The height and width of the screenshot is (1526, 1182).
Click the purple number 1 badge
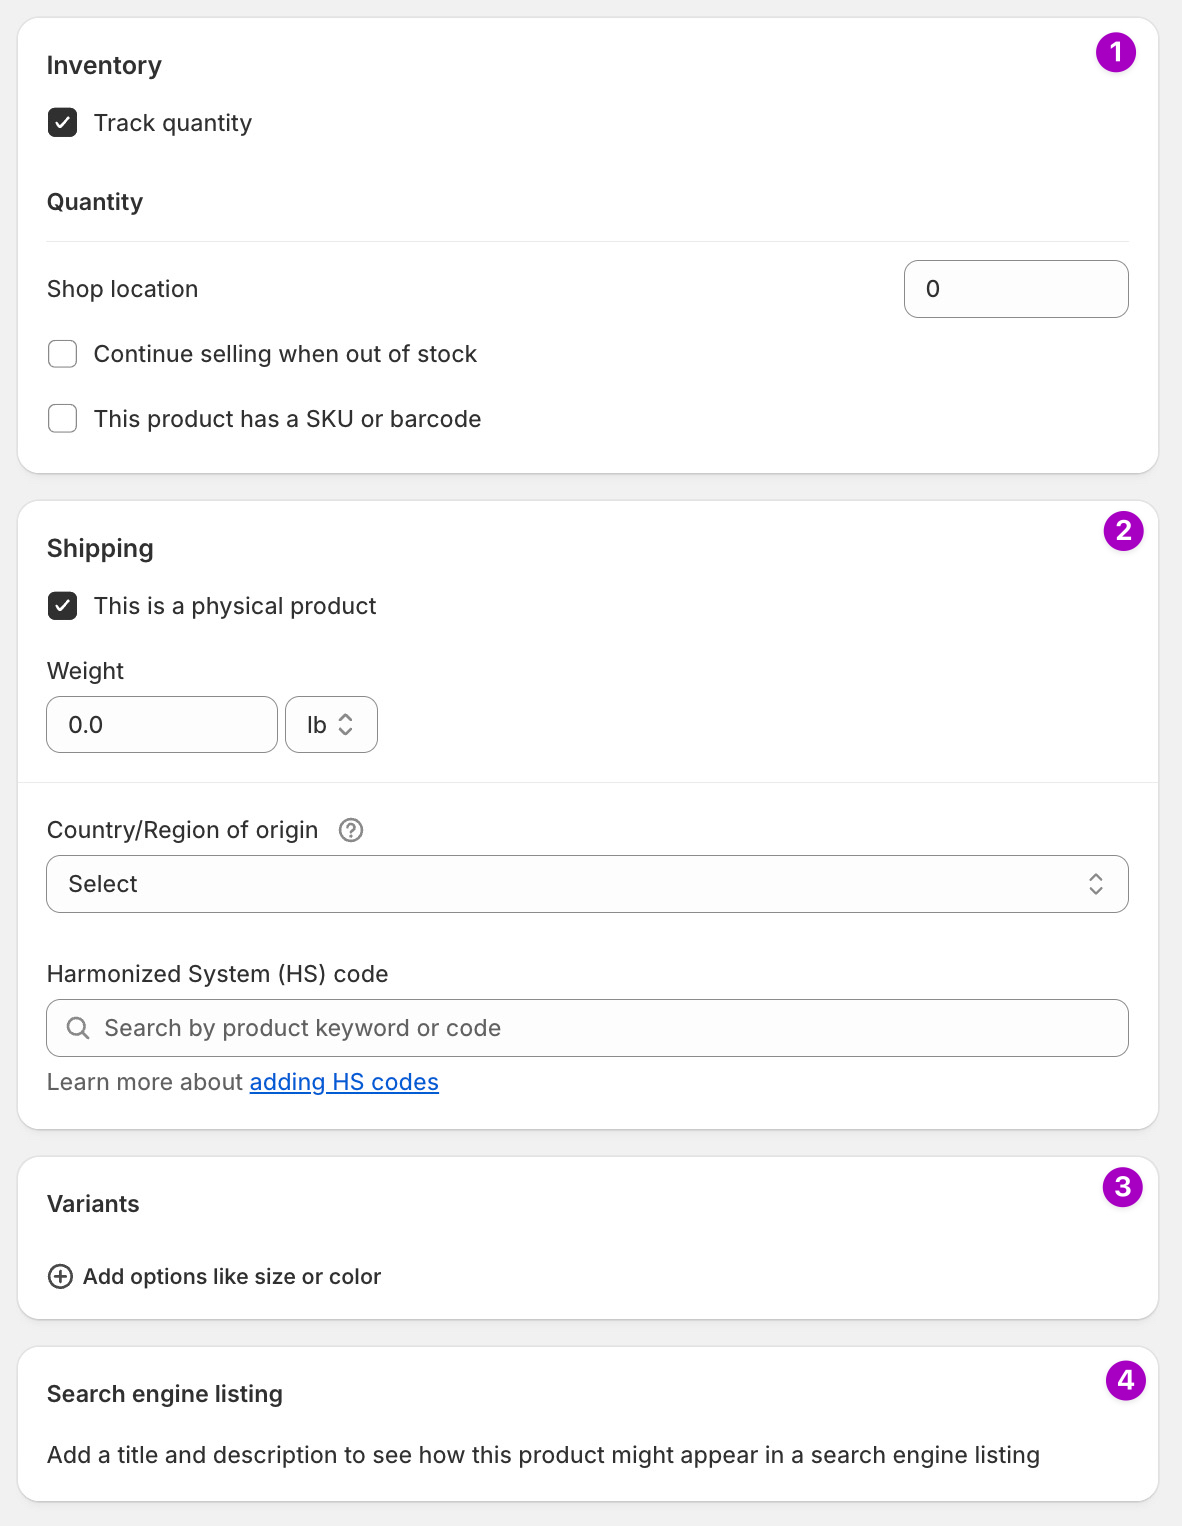point(1115,52)
